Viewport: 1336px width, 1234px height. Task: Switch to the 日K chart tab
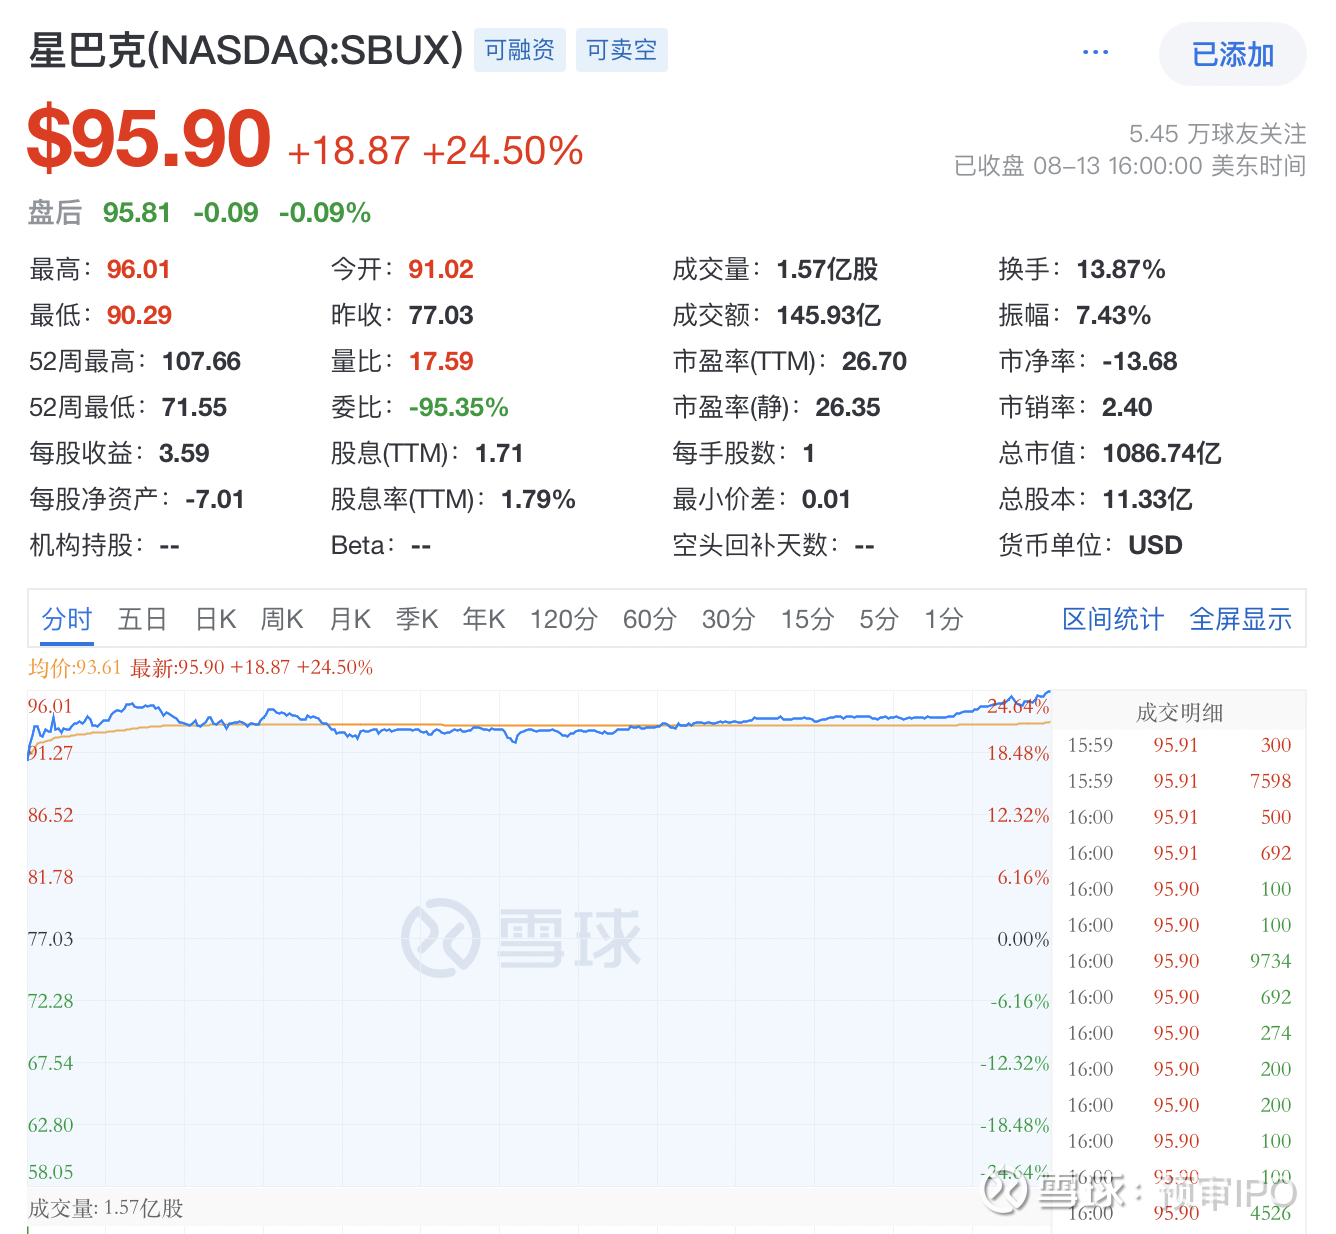pyautogui.click(x=215, y=620)
